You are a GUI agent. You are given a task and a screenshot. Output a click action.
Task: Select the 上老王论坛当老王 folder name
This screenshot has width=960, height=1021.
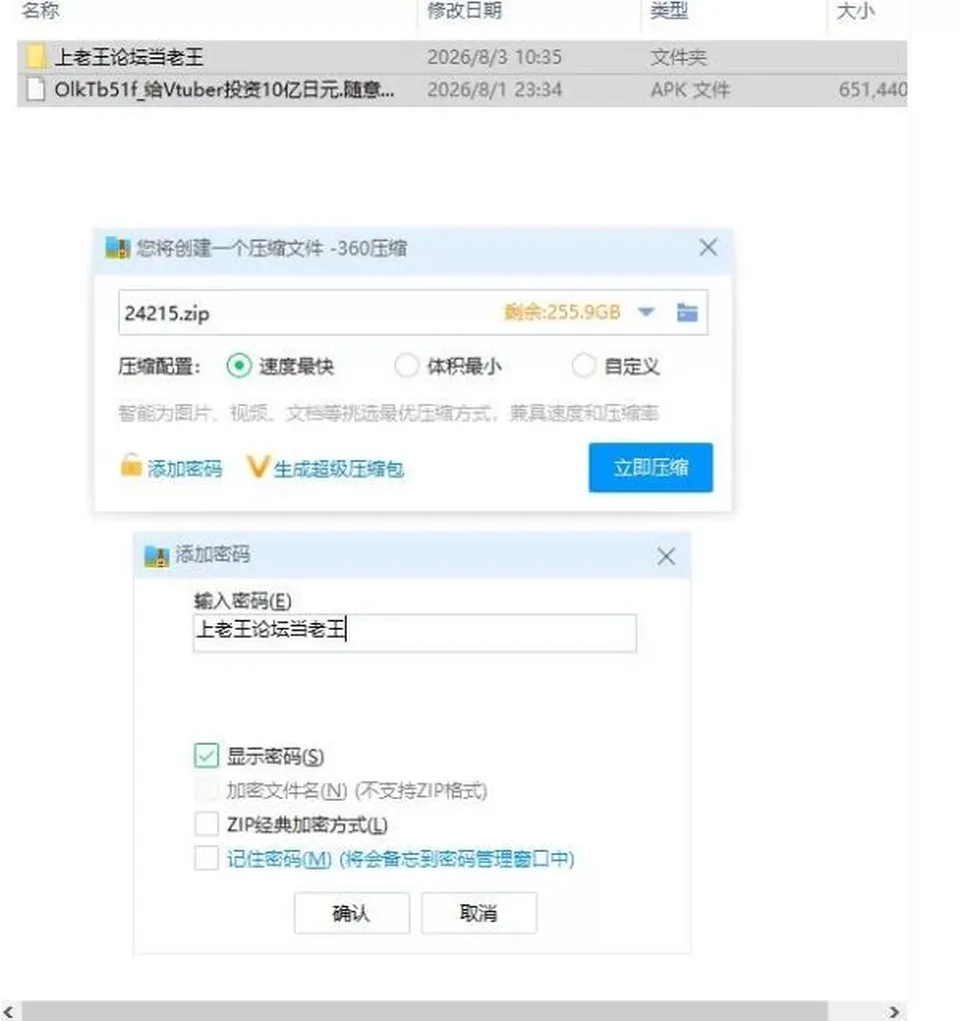(128, 57)
